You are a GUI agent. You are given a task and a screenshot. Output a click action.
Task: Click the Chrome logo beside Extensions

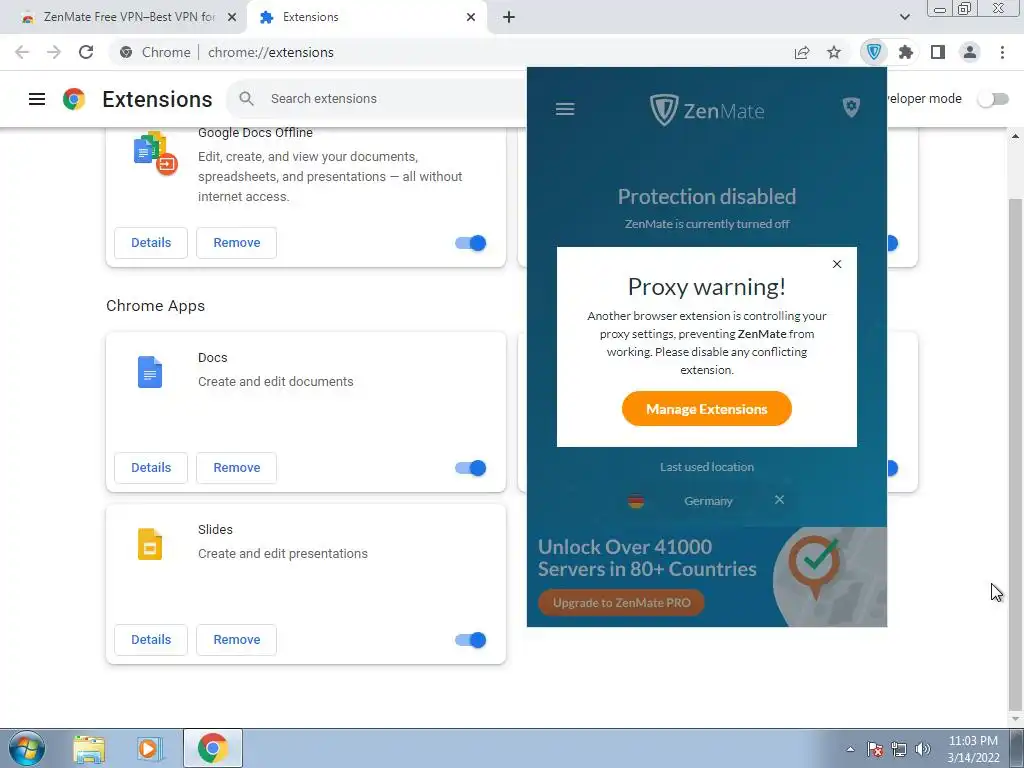tap(74, 99)
